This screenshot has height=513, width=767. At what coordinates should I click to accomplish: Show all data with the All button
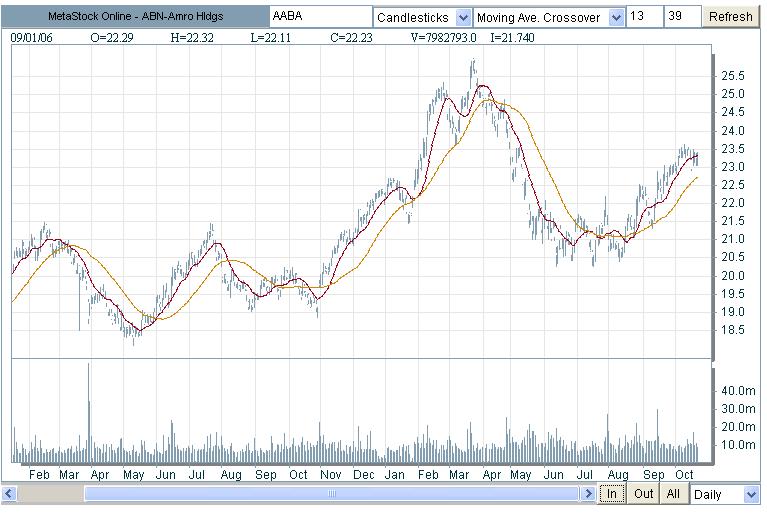[x=673, y=494]
